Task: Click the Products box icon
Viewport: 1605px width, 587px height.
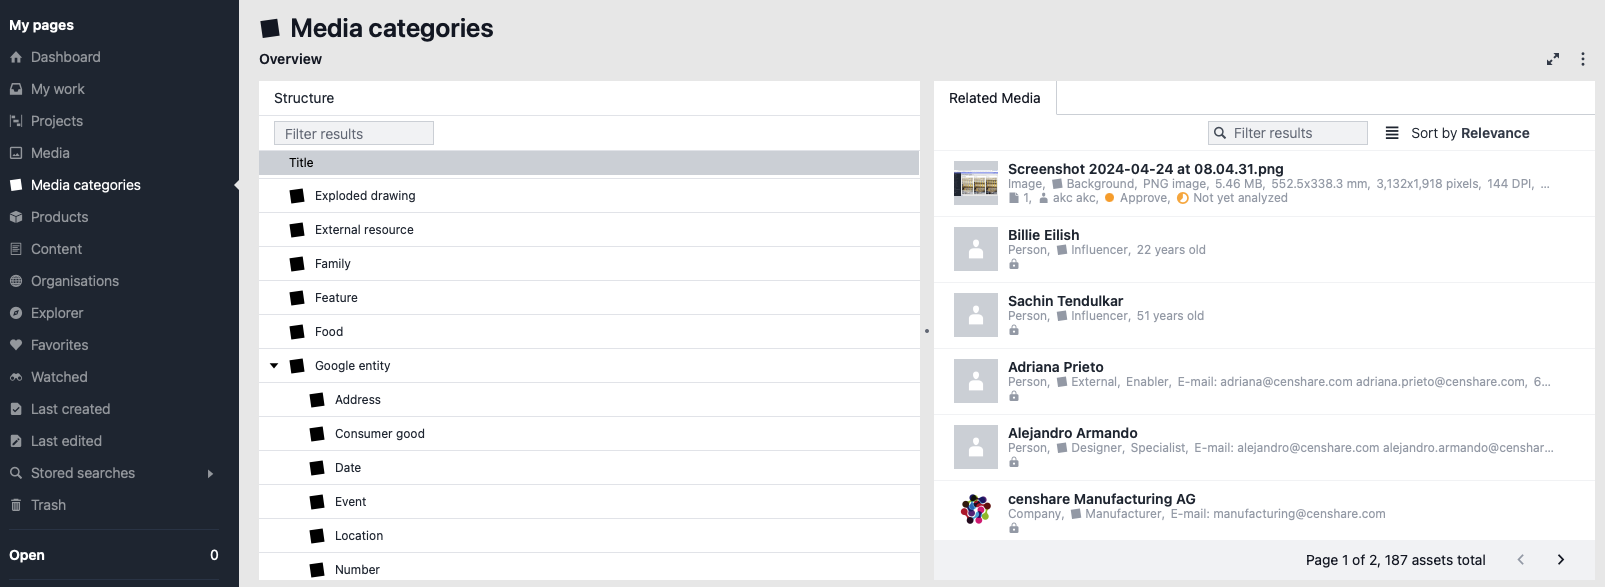Action: 16,217
